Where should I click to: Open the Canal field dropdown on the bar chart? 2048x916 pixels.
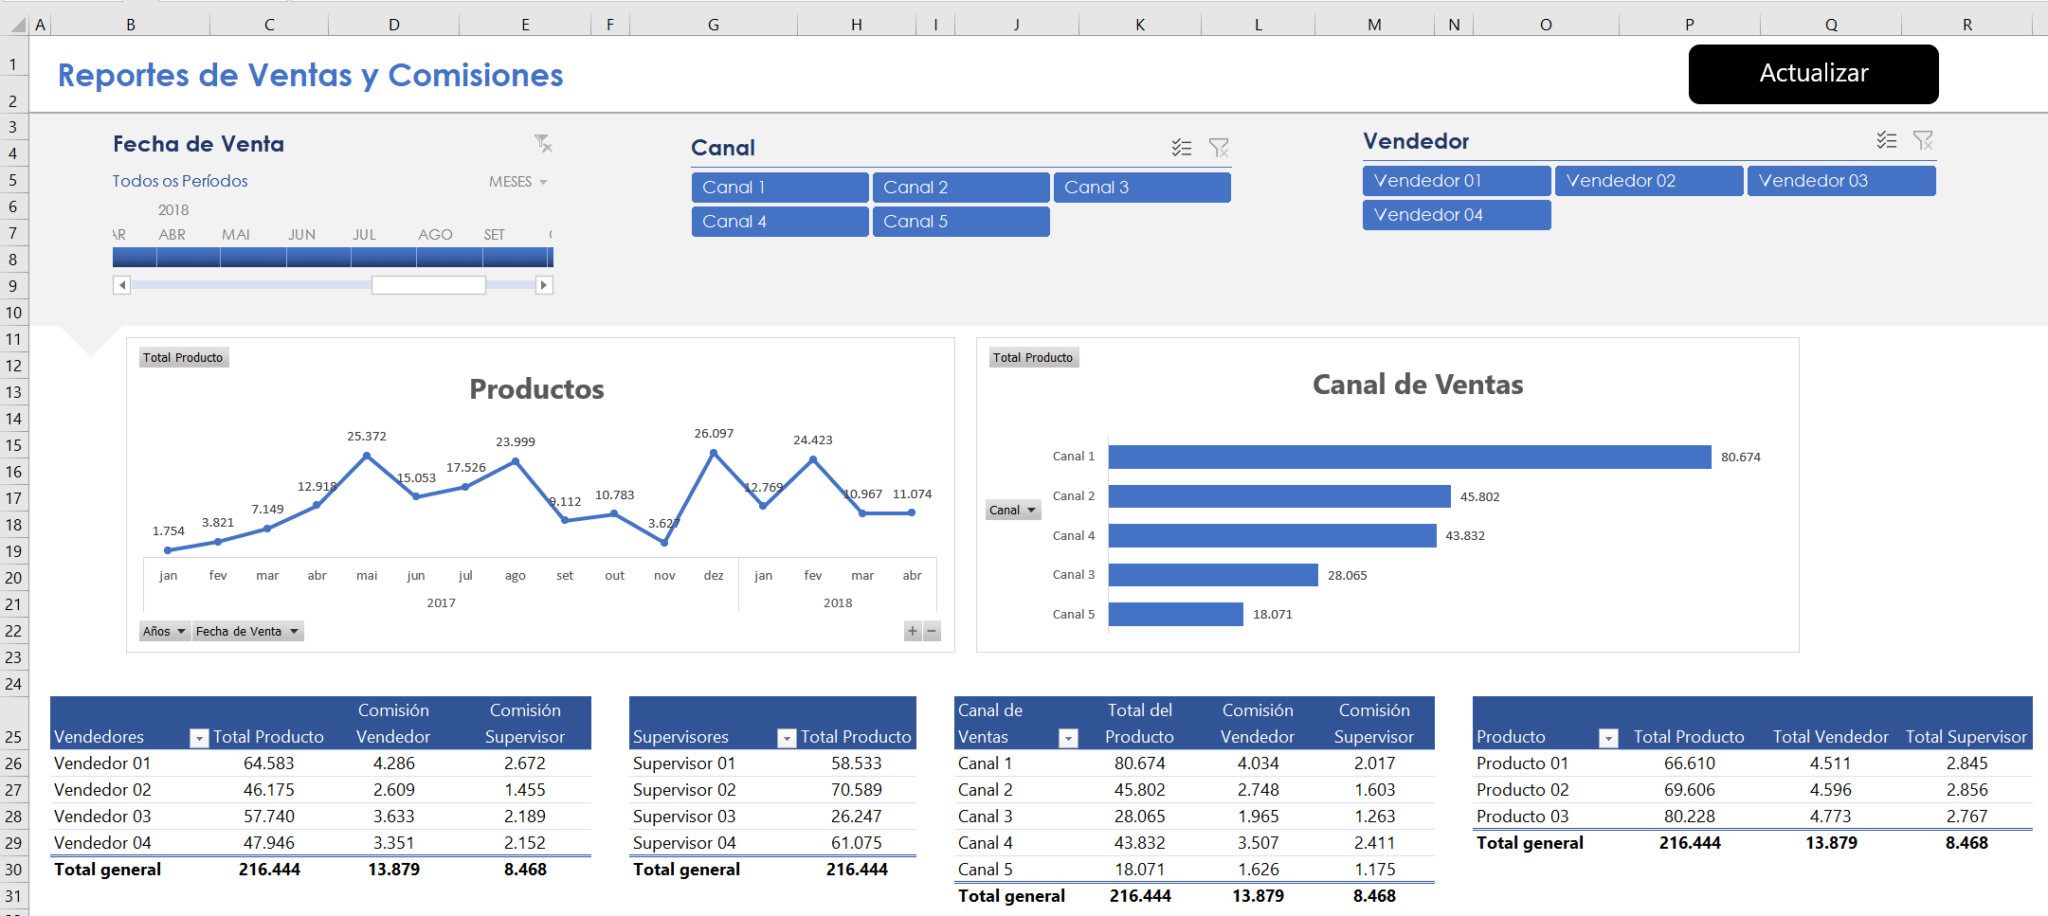[x=1012, y=510]
